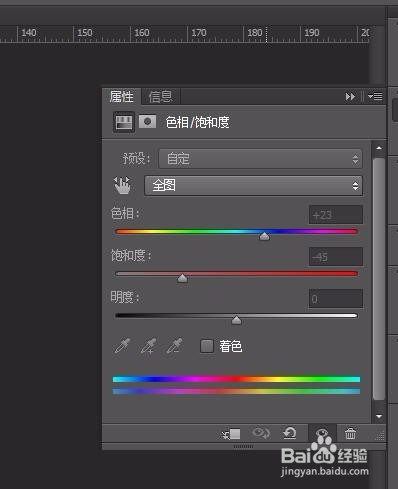Reset adjustment to defaults icon
398x489 pixels.
coord(290,433)
